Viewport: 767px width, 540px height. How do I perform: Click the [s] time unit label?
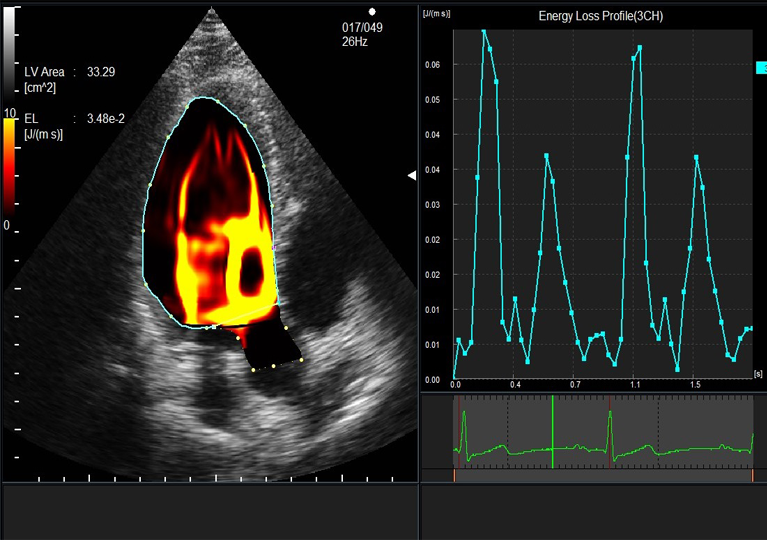click(758, 374)
